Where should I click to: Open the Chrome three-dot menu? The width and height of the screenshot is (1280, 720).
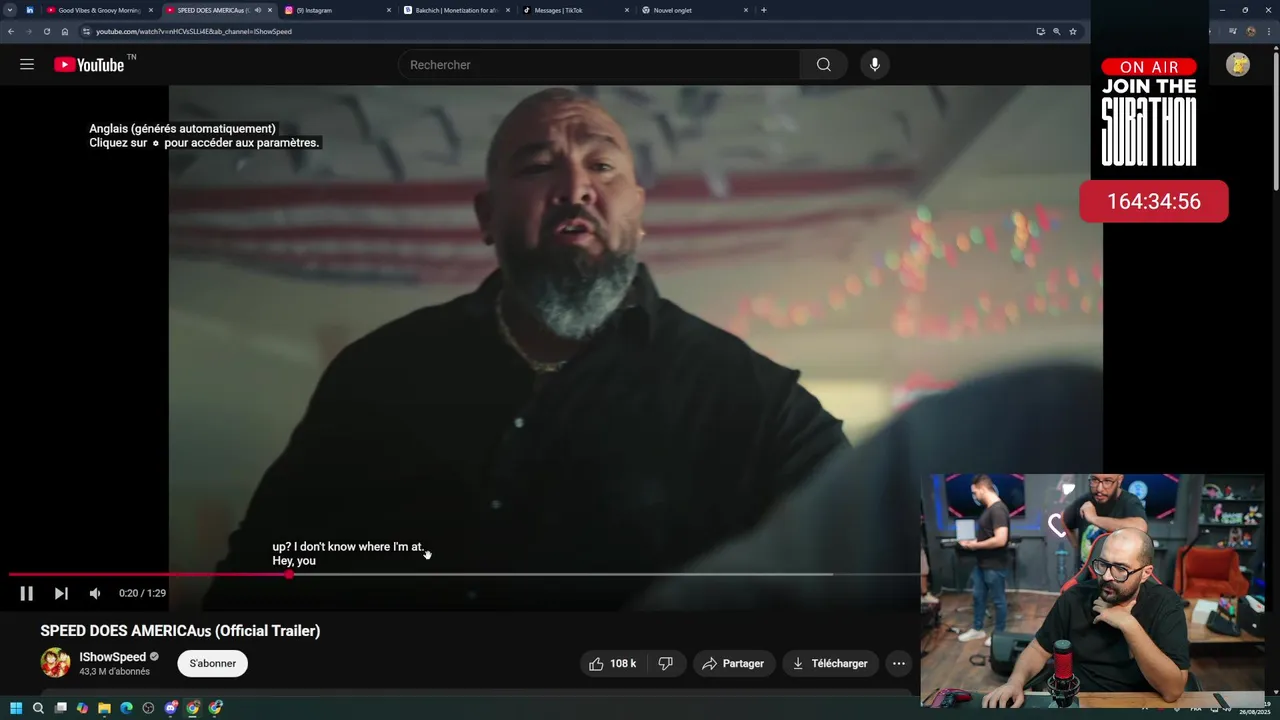pos(1268,31)
